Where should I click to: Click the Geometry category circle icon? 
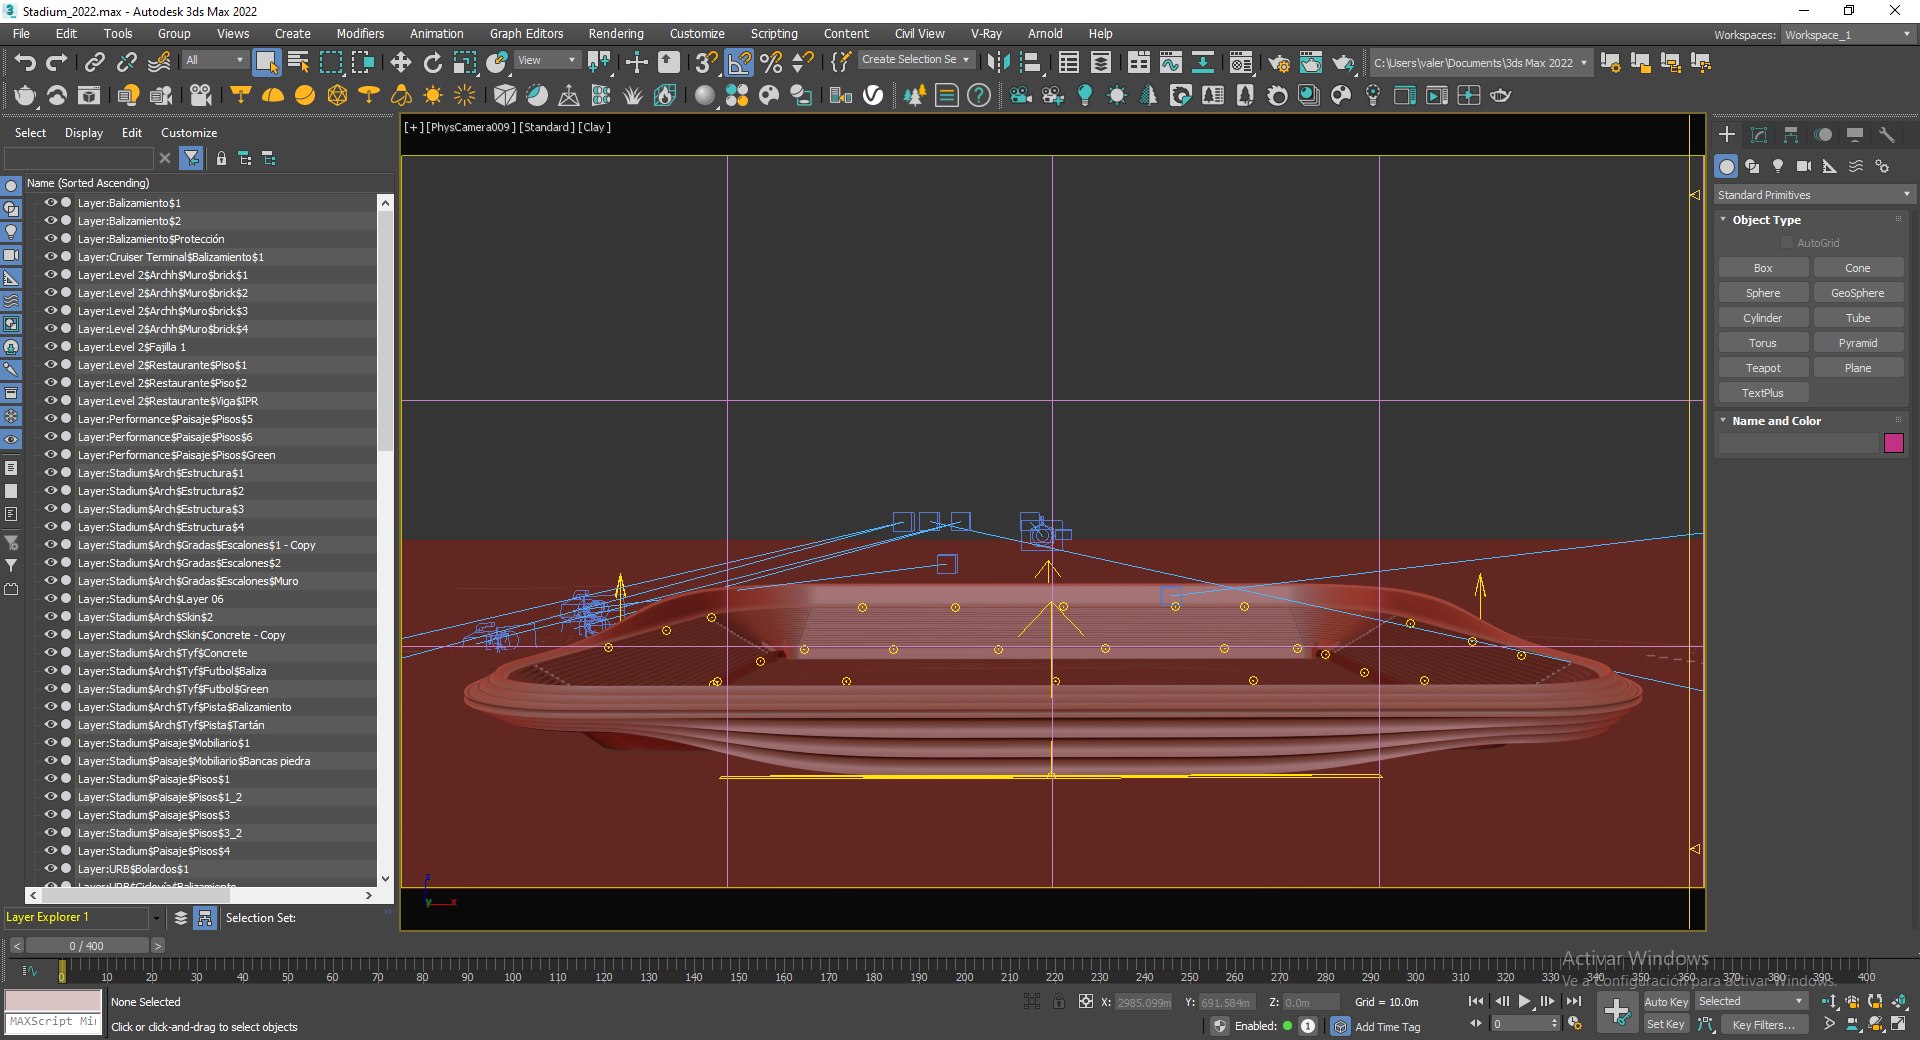[1727, 166]
